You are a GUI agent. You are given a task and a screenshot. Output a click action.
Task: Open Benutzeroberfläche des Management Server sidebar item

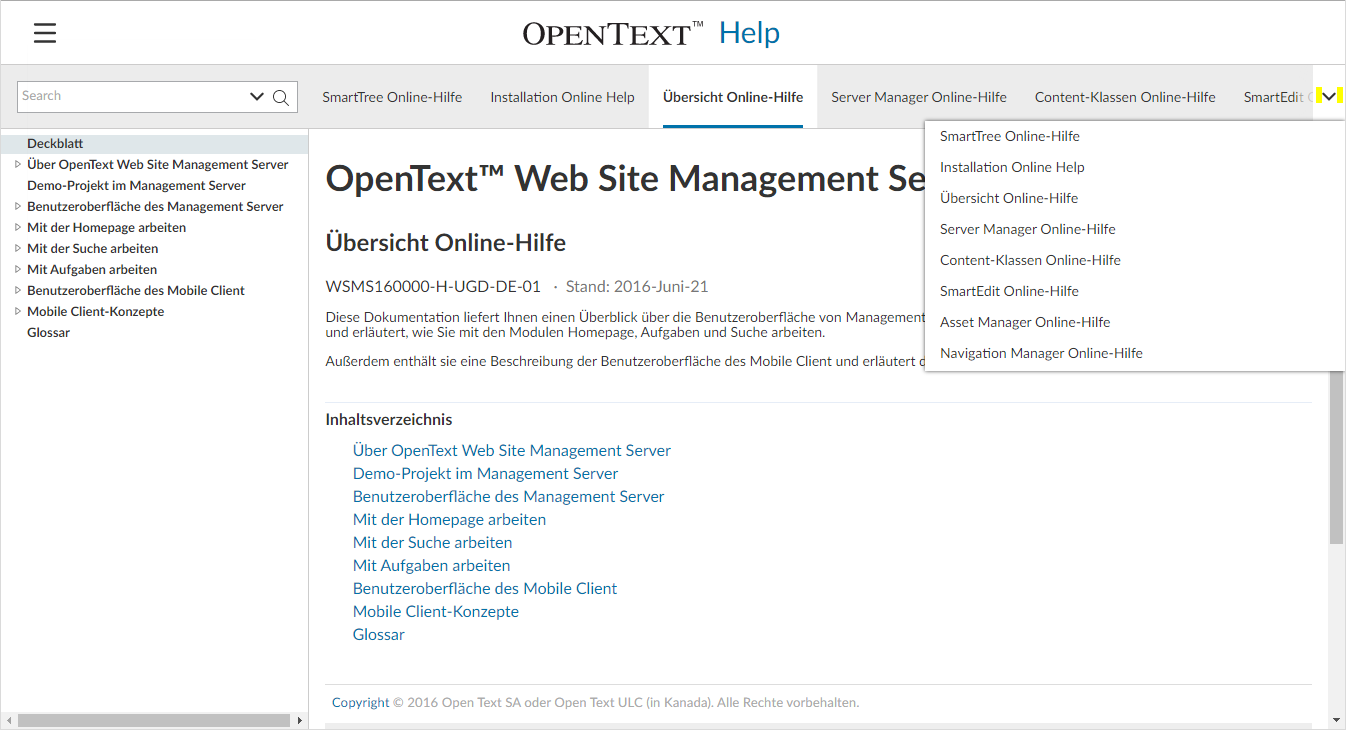(155, 207)
